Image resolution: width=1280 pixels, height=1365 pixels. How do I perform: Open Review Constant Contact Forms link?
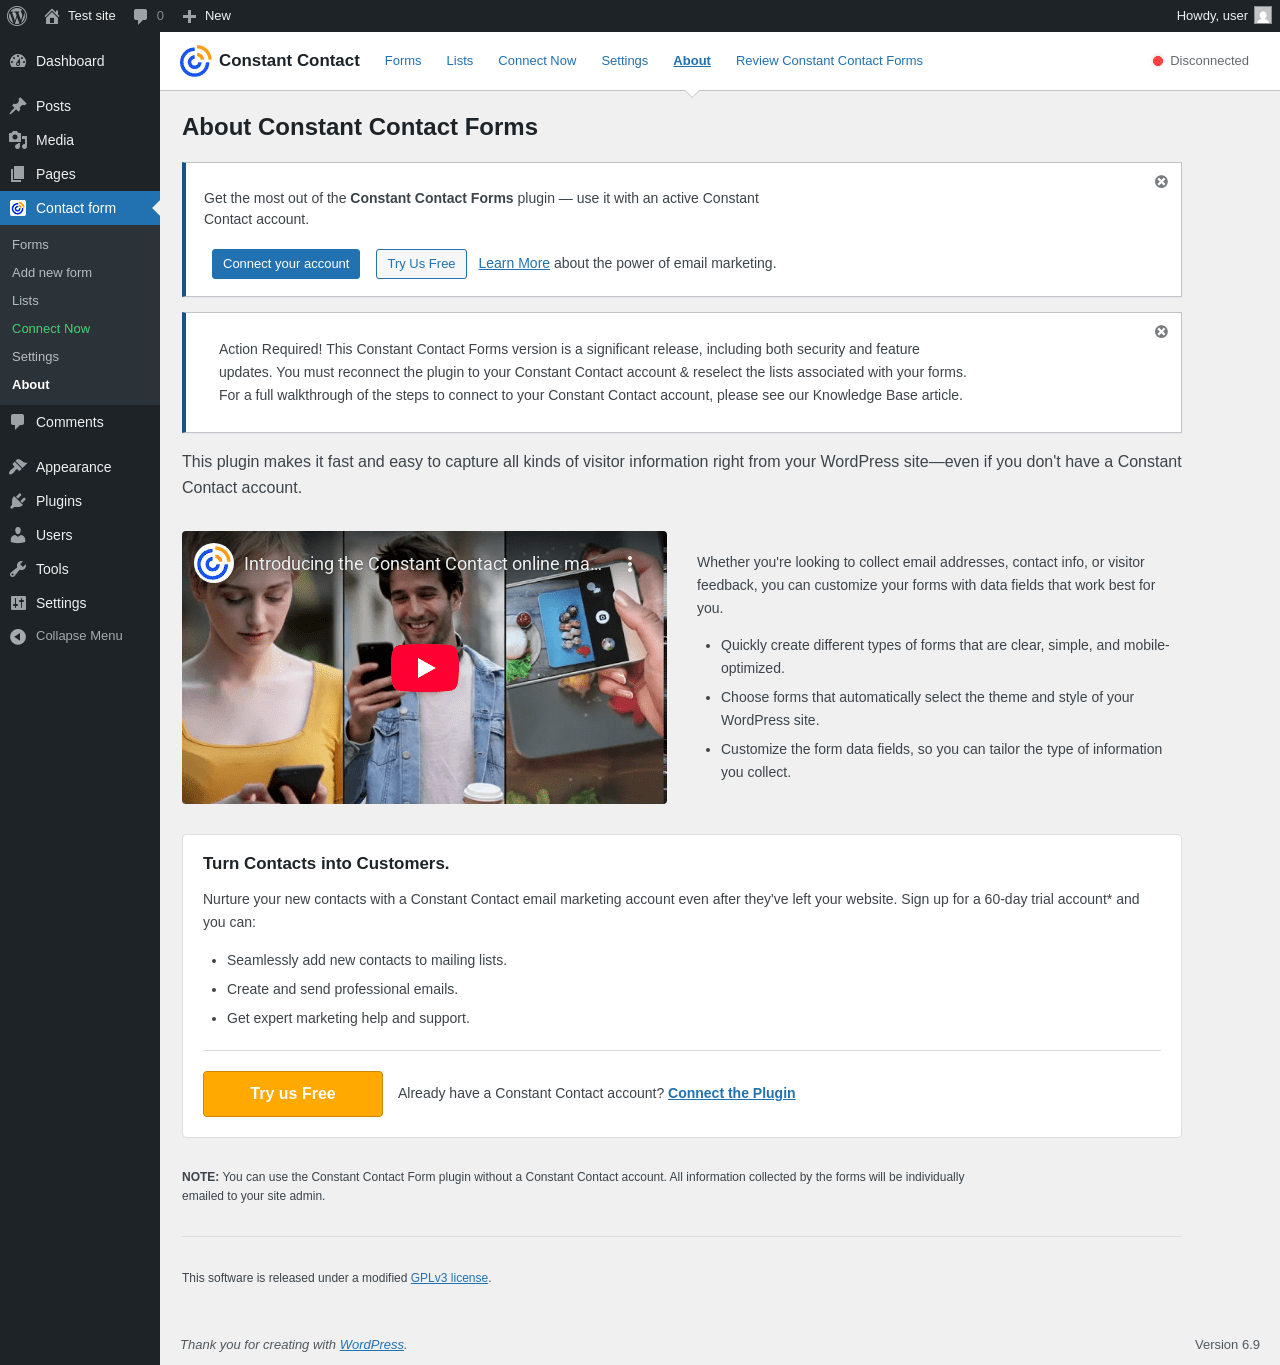[829, 61]
